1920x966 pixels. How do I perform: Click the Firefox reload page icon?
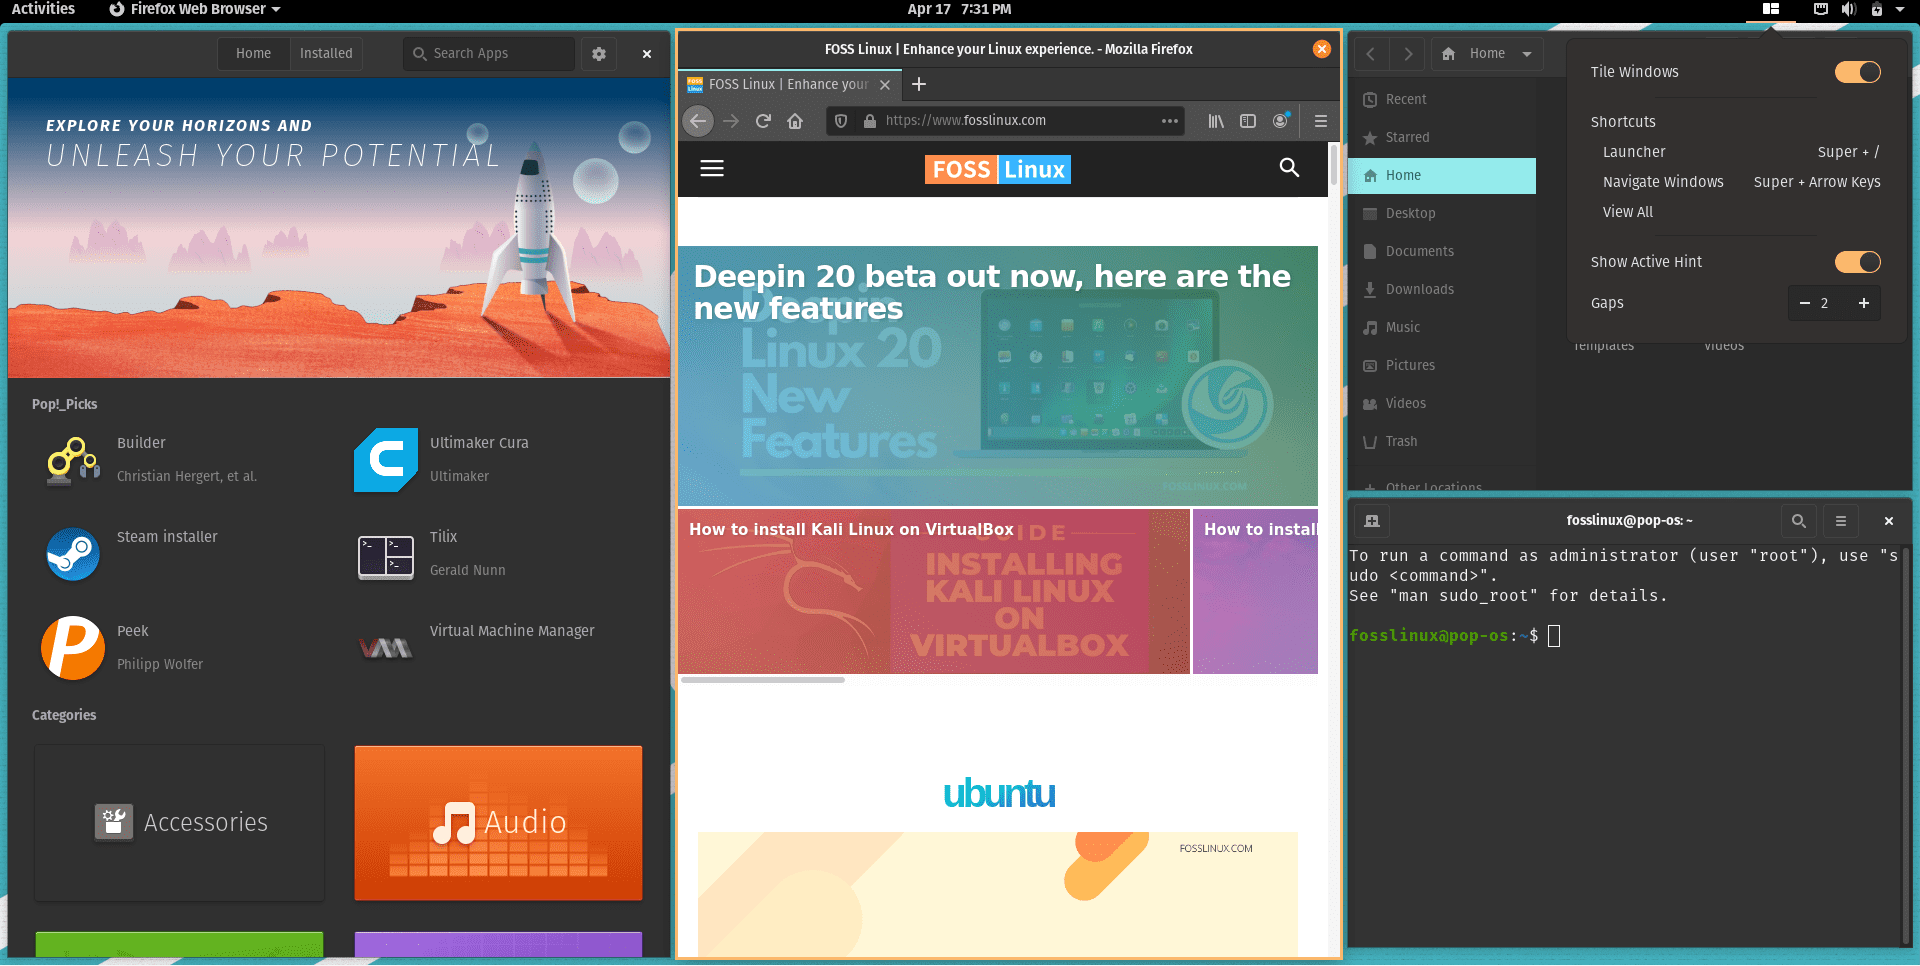763,121
